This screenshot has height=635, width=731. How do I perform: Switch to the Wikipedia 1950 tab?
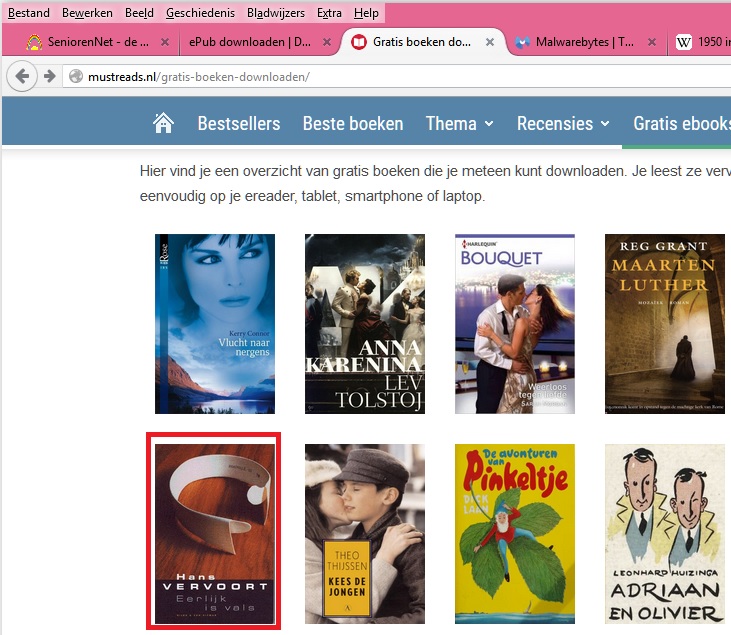click(705, 43)
